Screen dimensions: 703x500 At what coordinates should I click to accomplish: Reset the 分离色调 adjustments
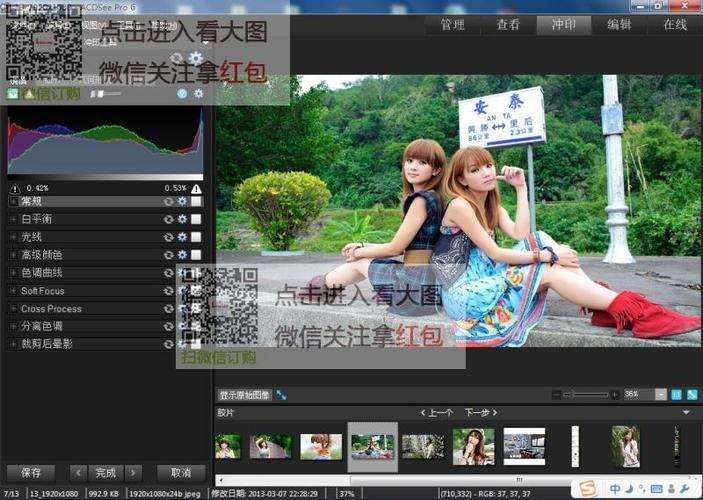[169, 326]
